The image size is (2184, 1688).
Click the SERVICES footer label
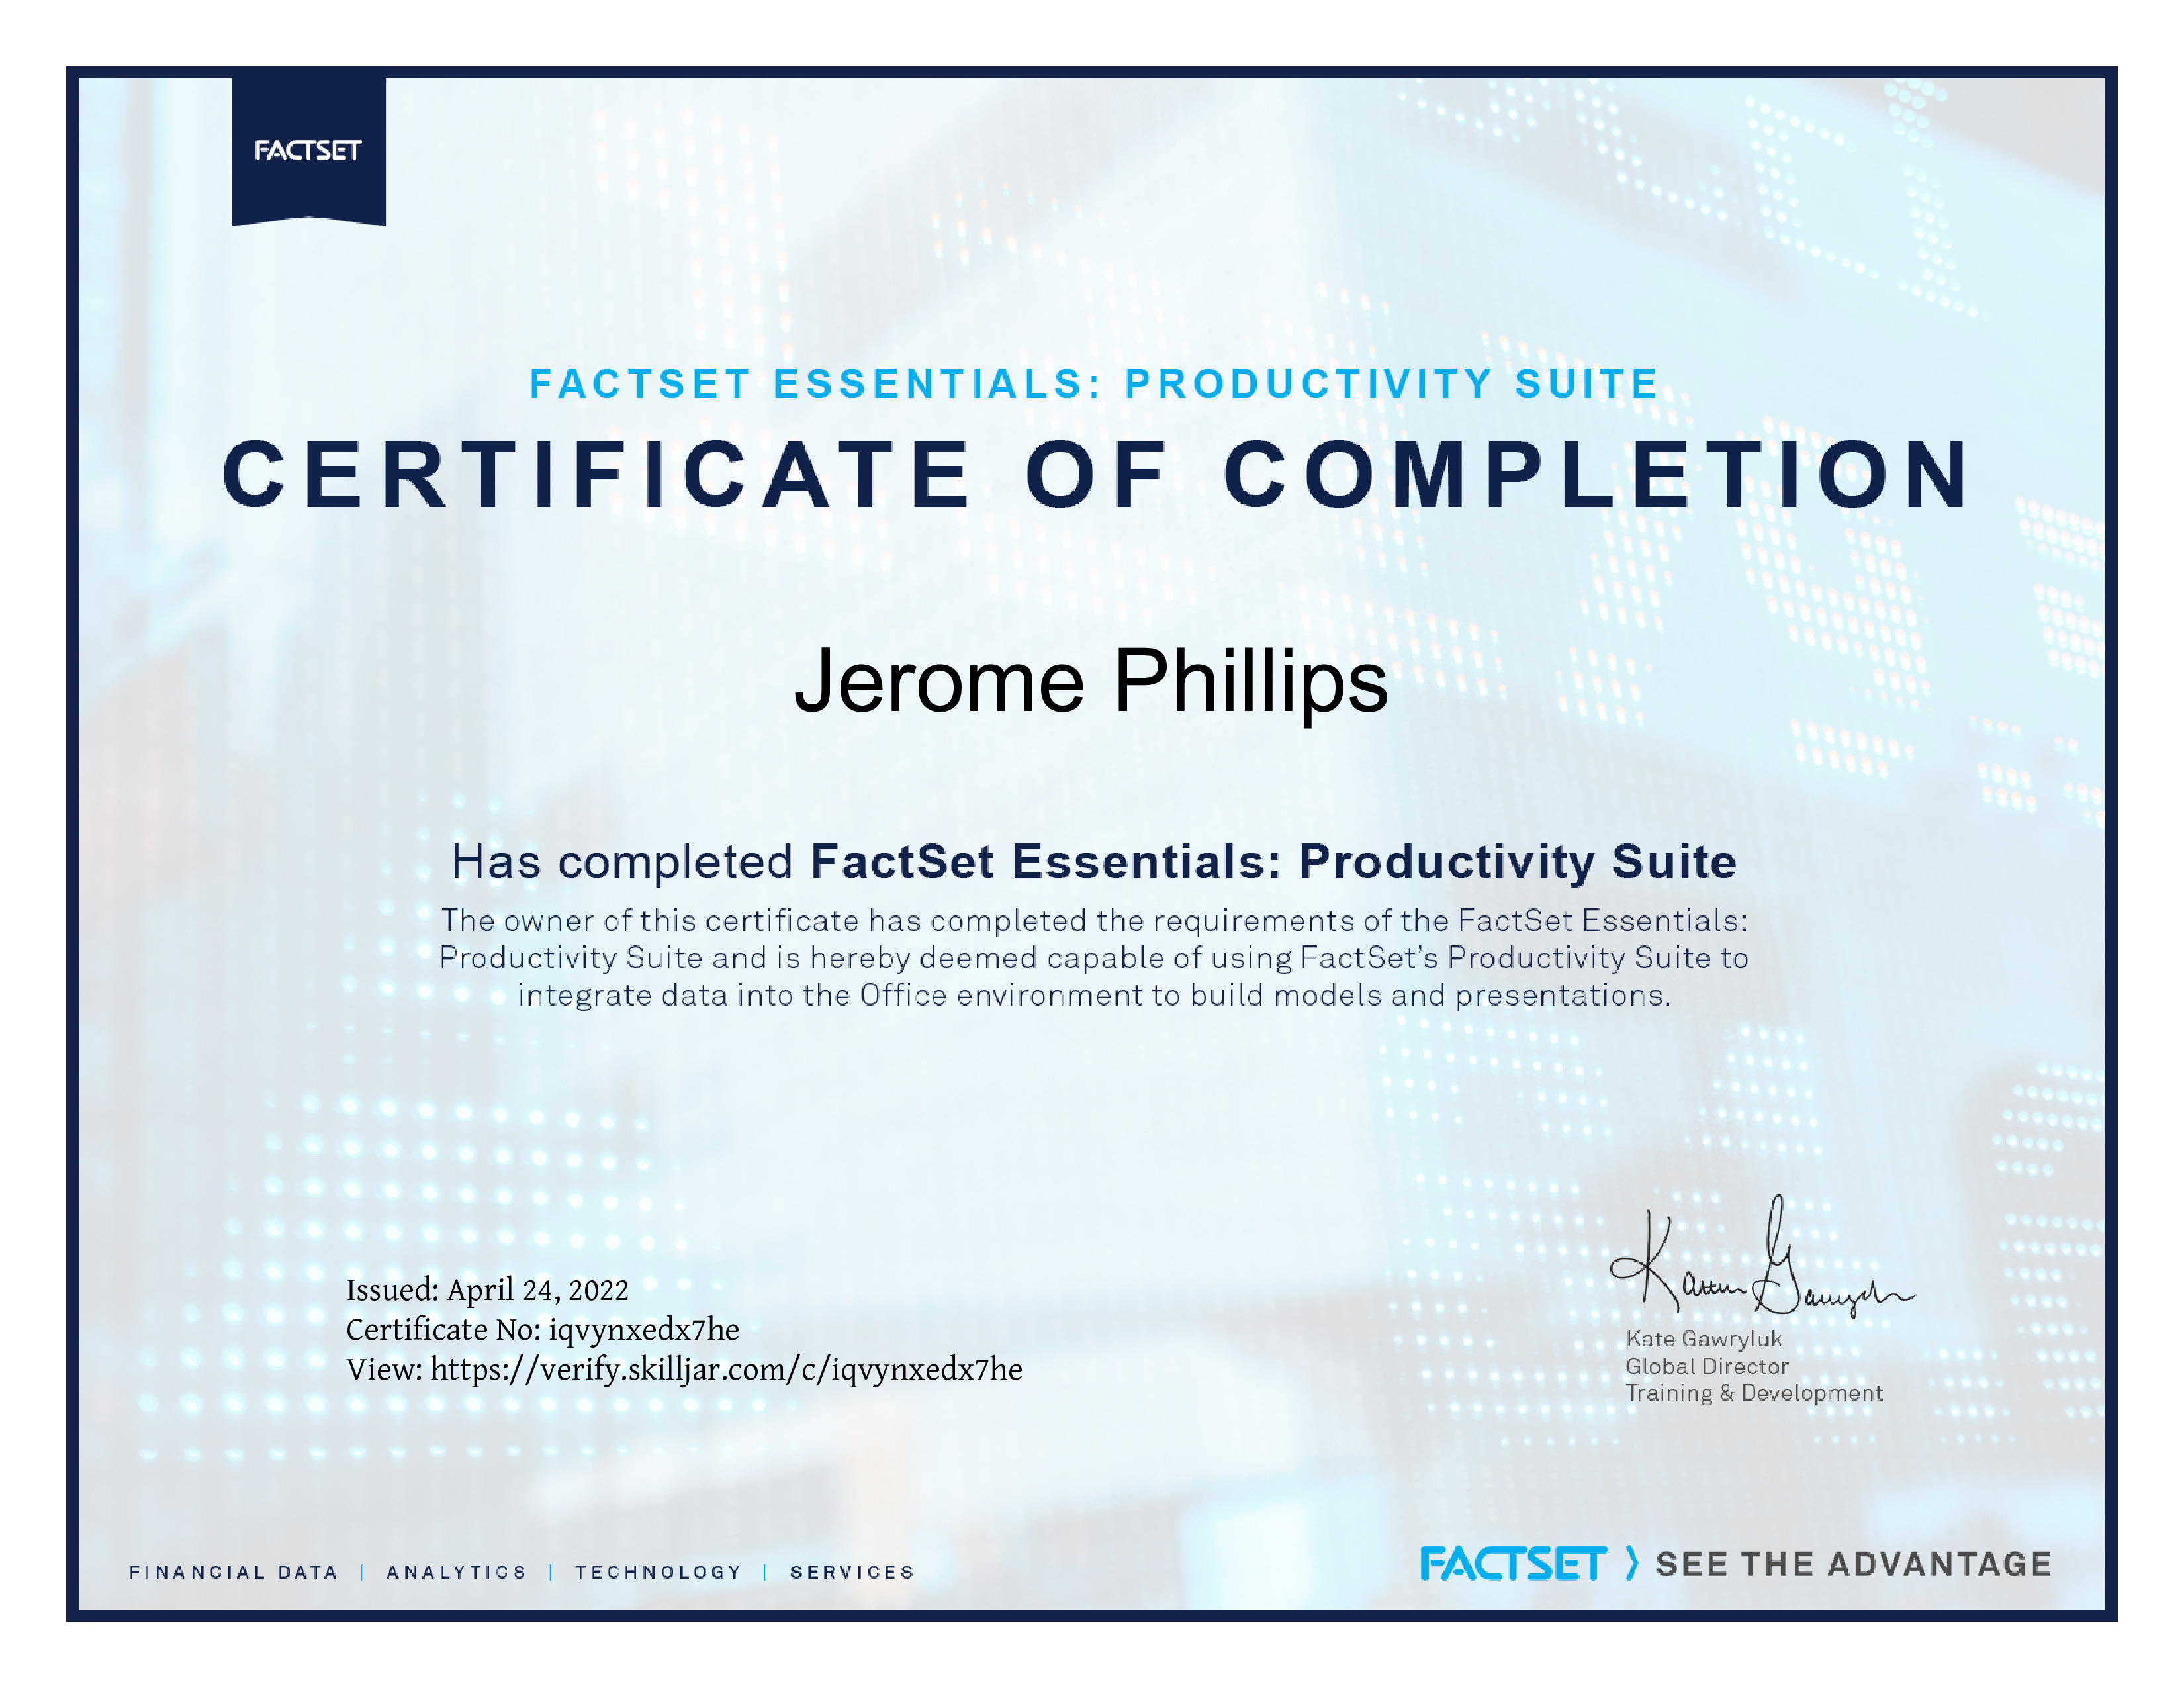tap(852, 1572)
